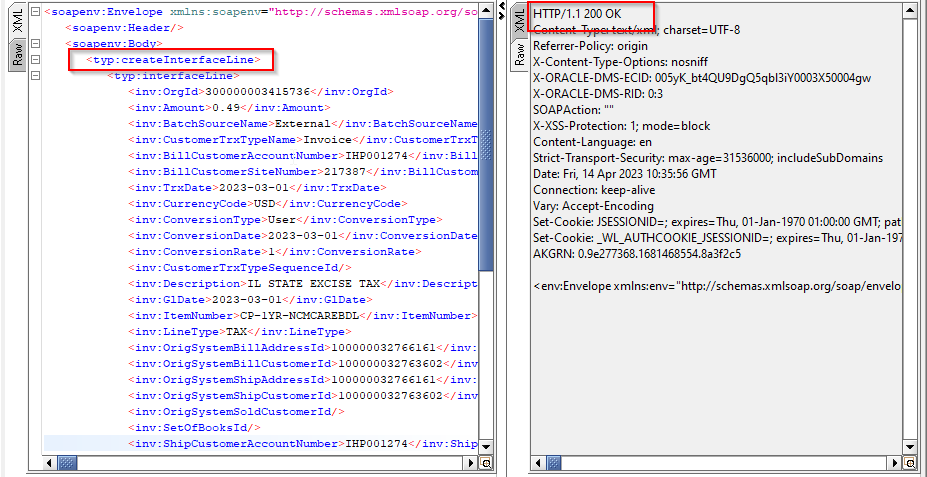Click the response panel's scroll-up arrow
Viewport: 927px width, 477px height.
(908, 12)
